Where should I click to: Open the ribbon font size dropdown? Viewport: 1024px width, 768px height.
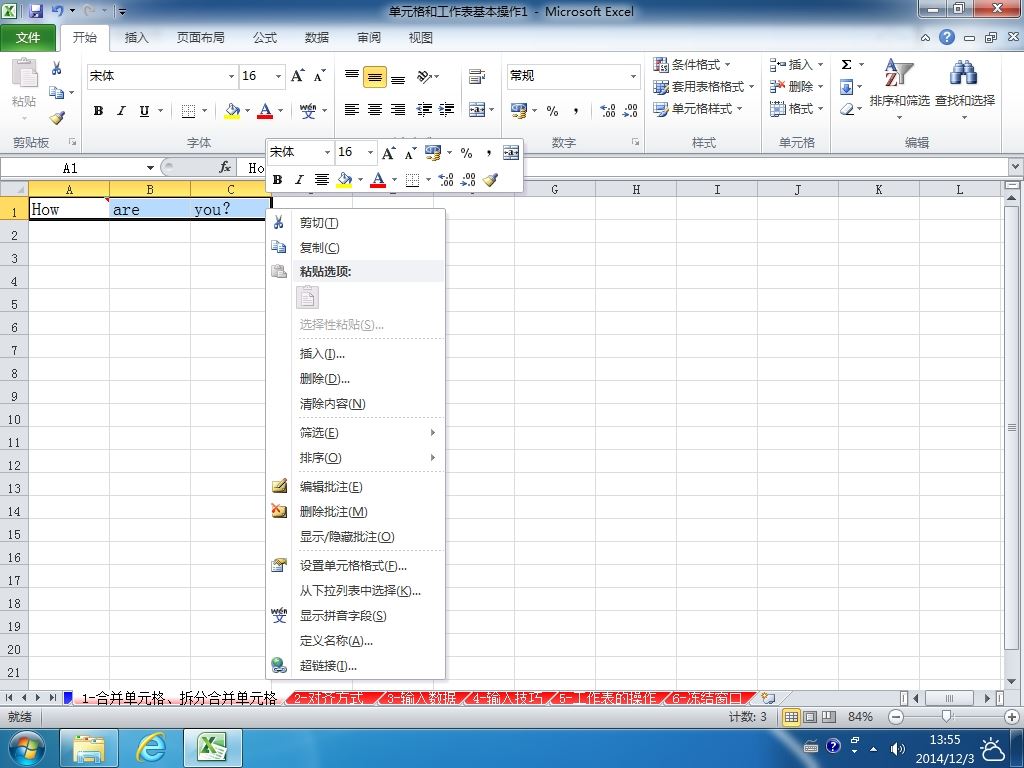pos(278,76)
